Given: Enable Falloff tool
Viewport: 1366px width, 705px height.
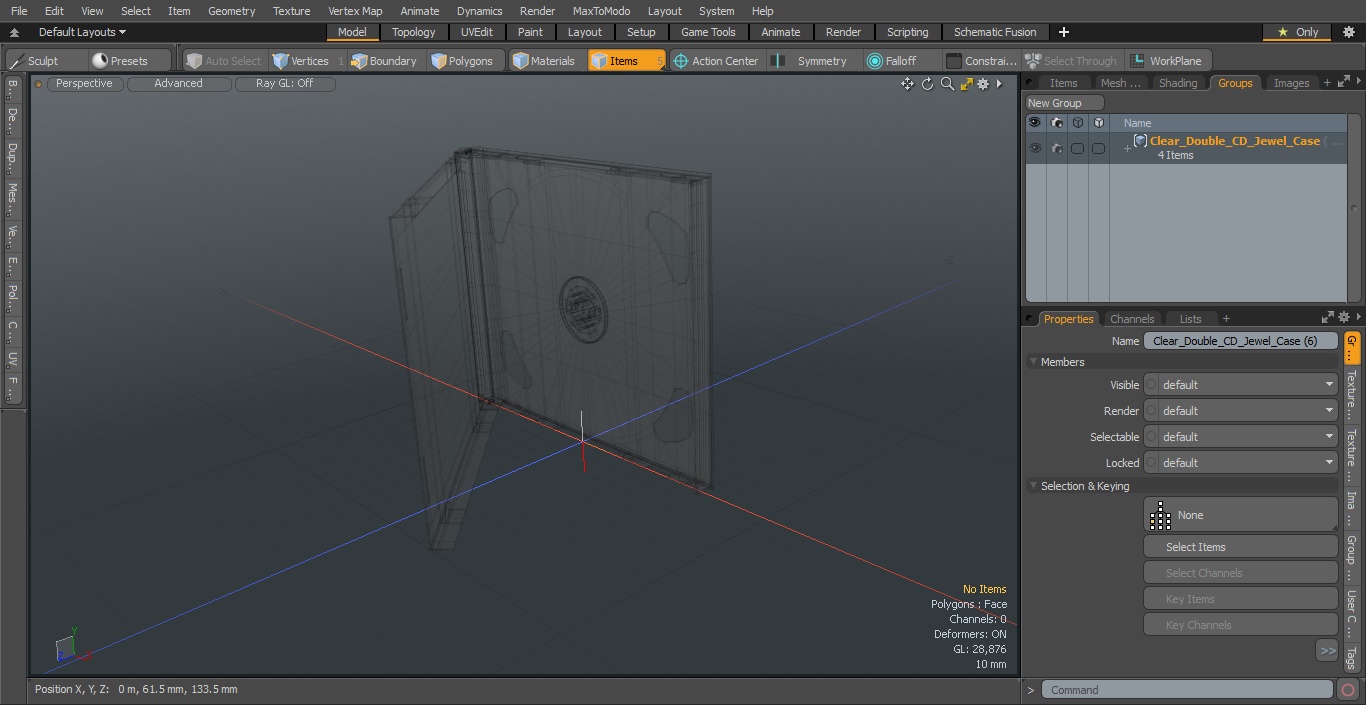Looking at the screenshot, I should coord(891,61).
